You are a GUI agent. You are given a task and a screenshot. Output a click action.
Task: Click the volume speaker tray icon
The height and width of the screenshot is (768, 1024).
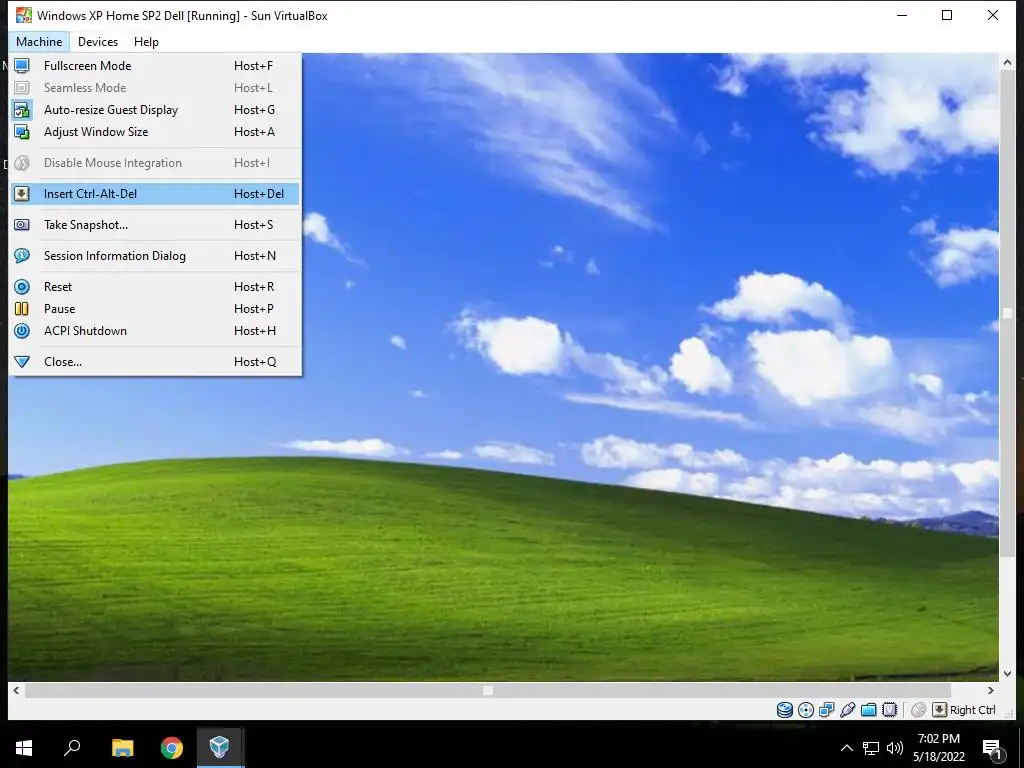coord(895,748)
